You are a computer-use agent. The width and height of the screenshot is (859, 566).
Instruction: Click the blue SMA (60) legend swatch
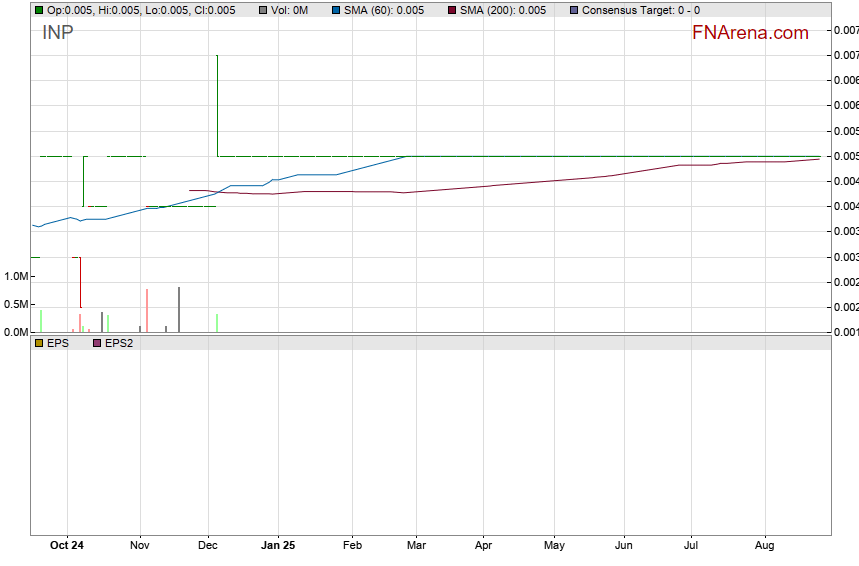click(x=336, y=10)
